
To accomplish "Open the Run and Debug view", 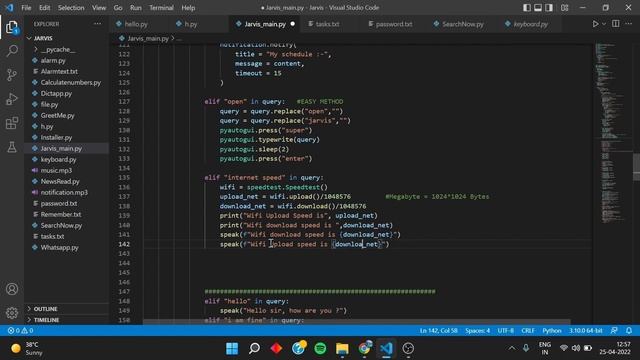I will click(12, 99).
